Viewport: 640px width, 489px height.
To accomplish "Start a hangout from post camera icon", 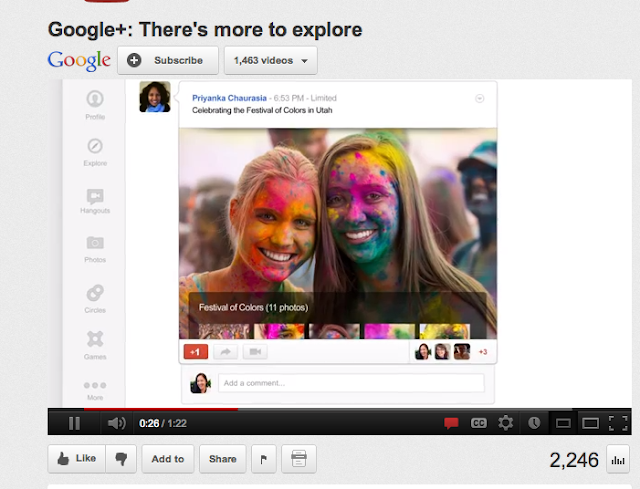I will coord(255,352).
